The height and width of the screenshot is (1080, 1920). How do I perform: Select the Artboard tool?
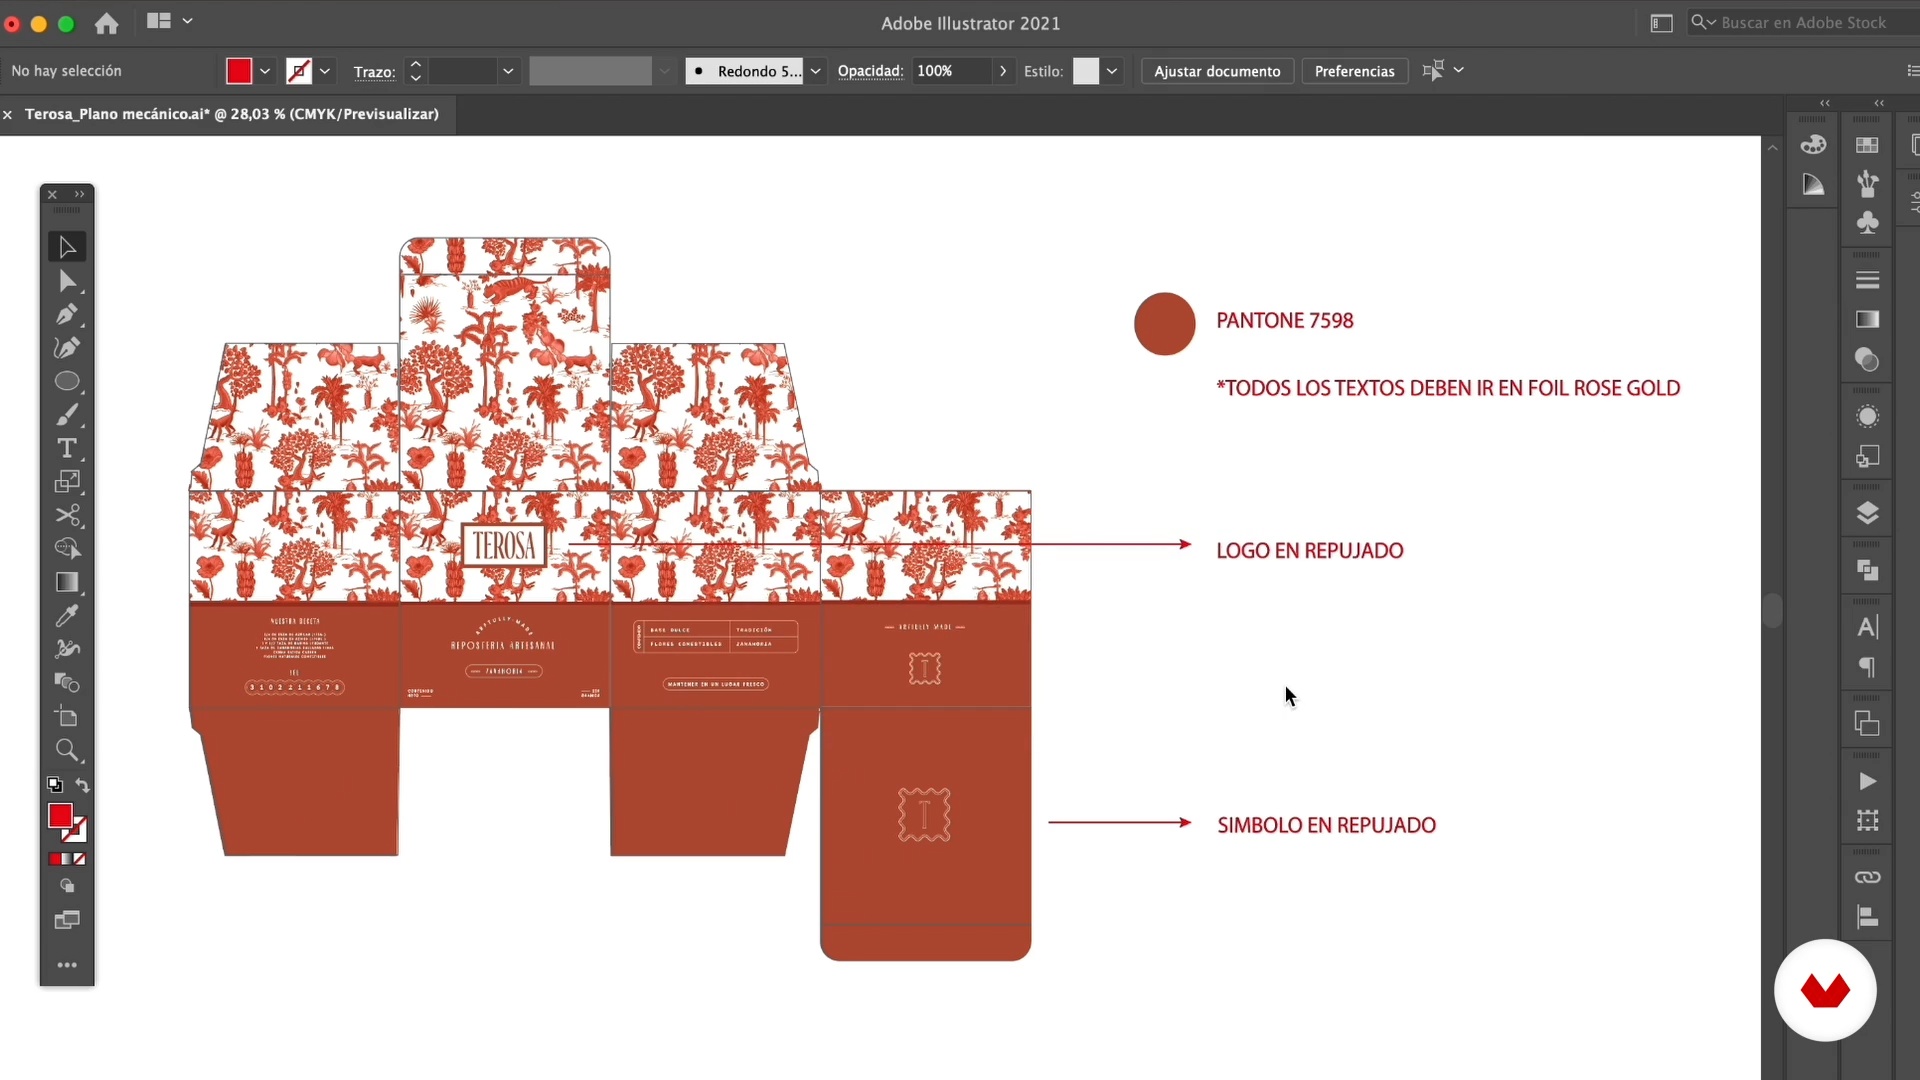67,717
